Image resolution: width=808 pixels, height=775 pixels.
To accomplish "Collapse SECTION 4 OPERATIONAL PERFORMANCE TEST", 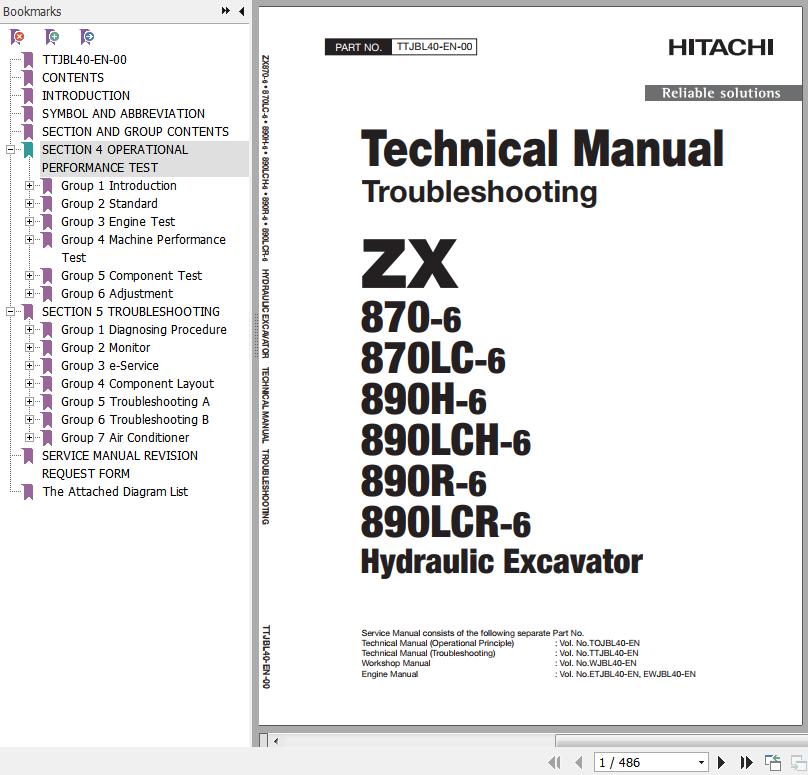I will [10, 149].
